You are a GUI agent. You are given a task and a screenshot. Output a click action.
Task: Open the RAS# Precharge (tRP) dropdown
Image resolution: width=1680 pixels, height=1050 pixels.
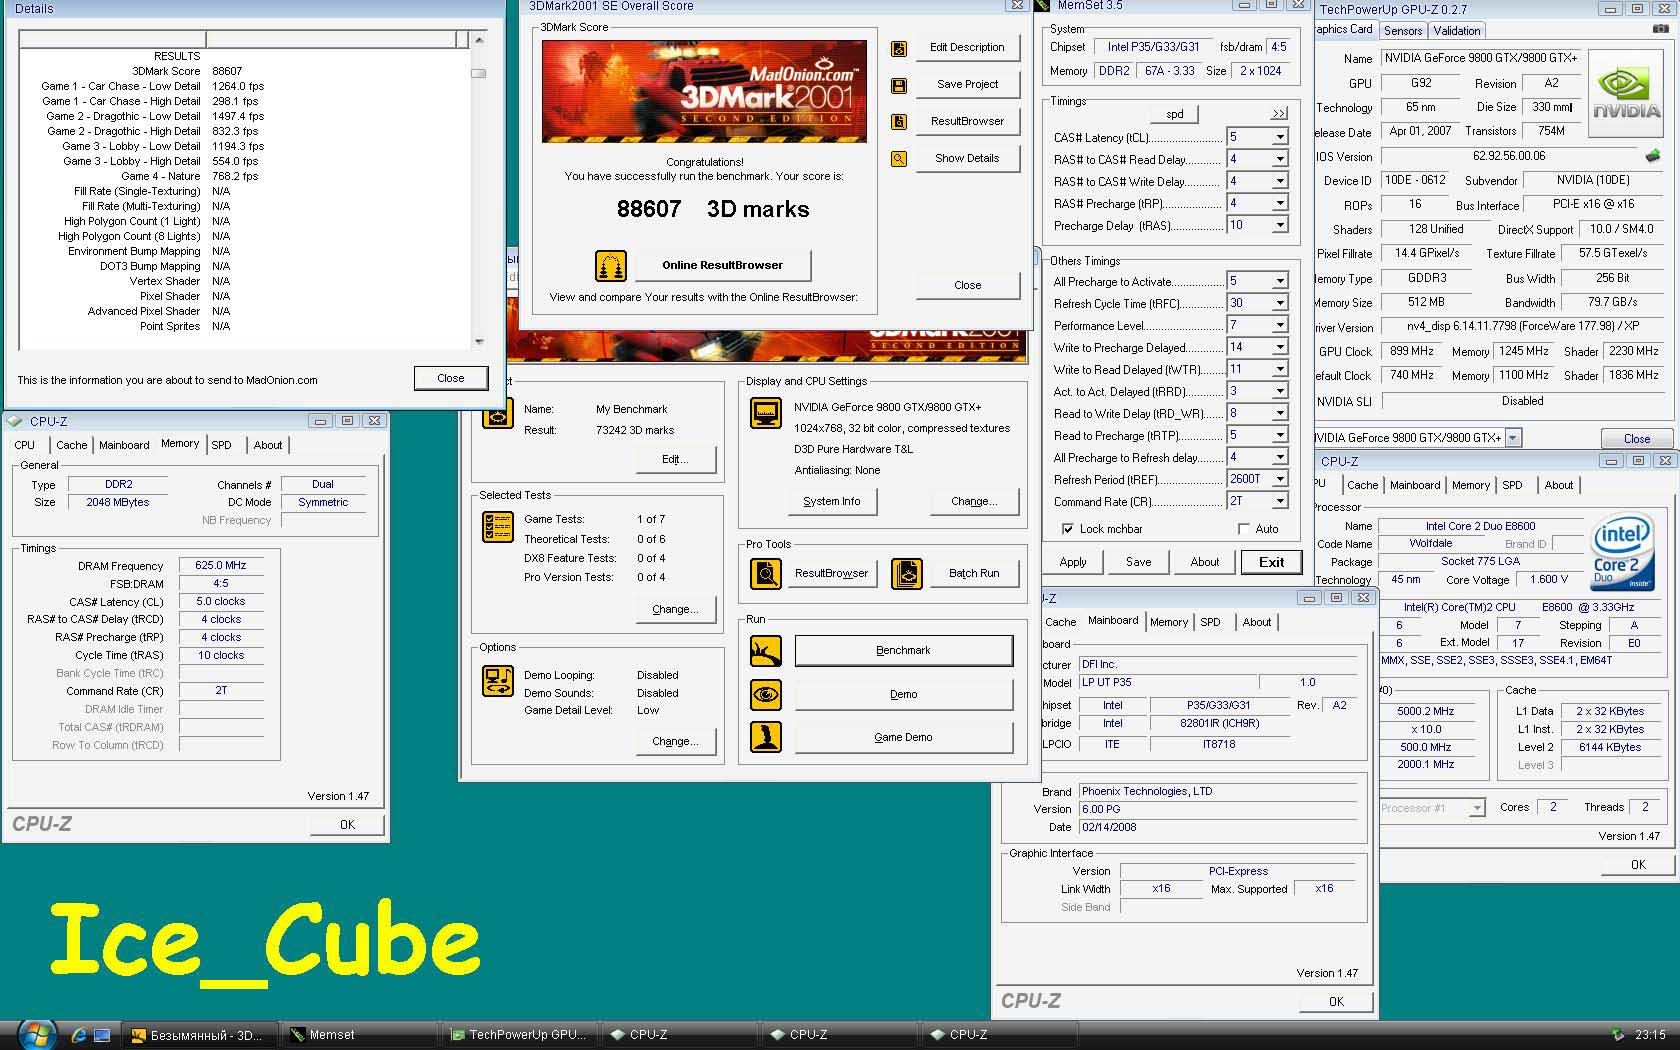tap(1280, 203)
